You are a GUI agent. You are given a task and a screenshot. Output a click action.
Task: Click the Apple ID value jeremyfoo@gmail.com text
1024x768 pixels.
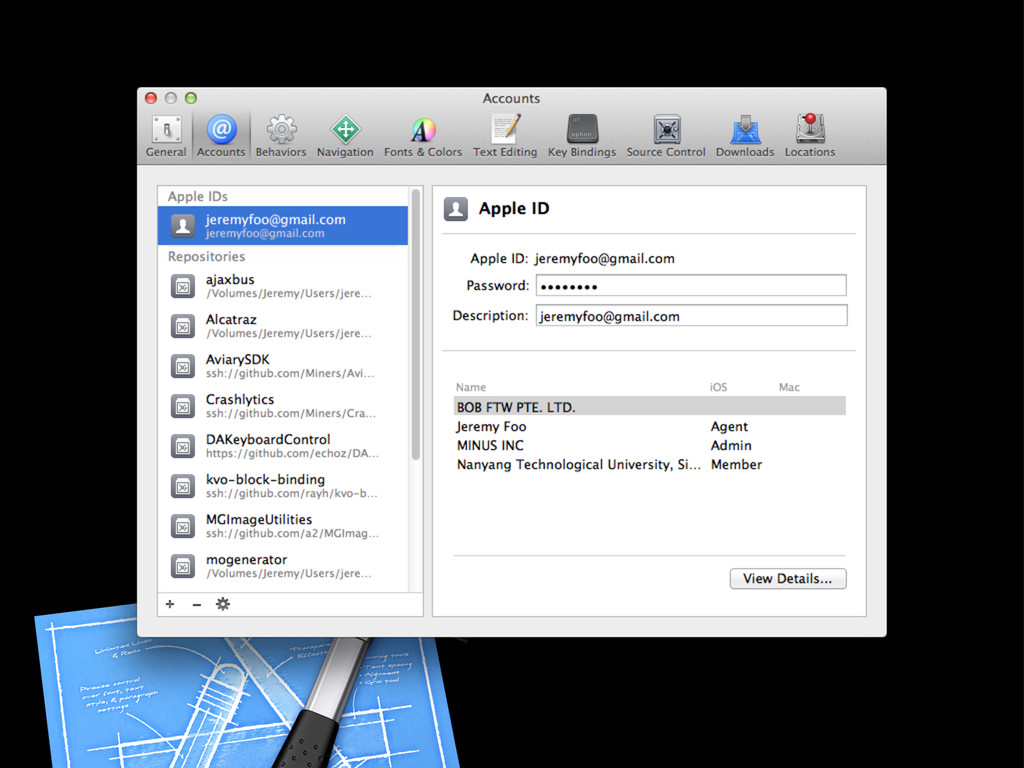(x=604, y=259)
